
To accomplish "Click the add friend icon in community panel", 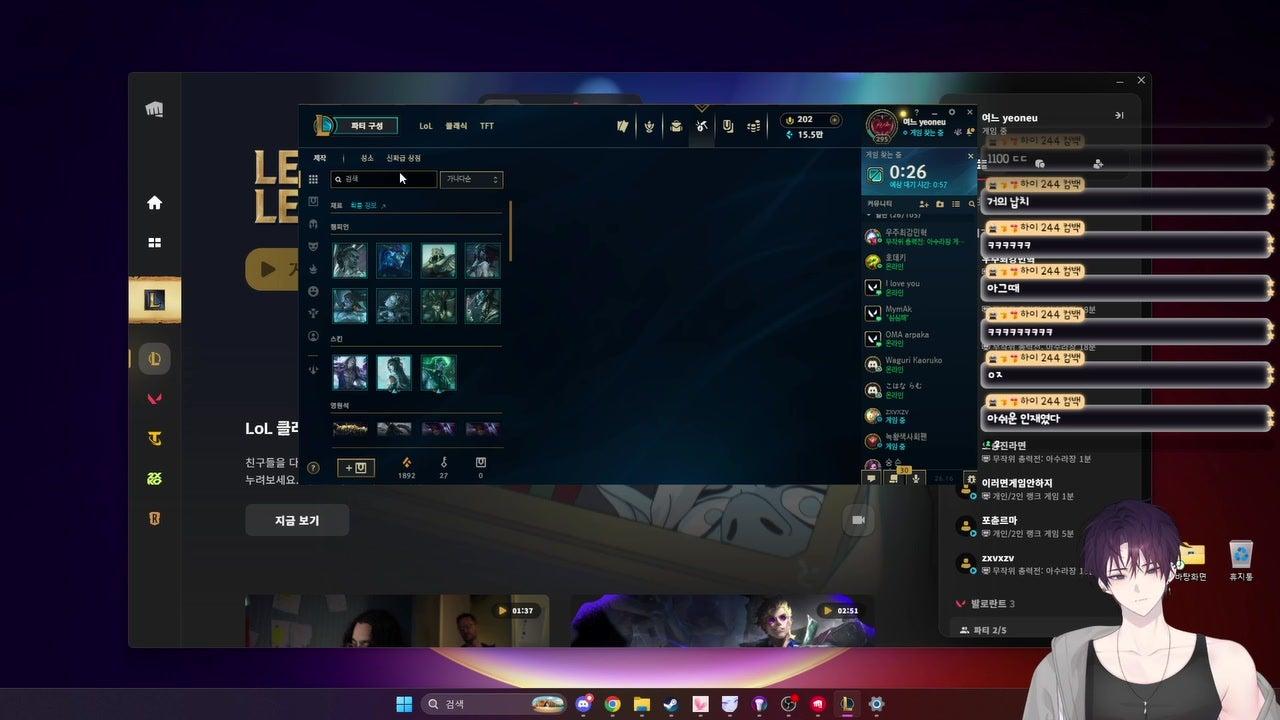I will coord(923,204).
